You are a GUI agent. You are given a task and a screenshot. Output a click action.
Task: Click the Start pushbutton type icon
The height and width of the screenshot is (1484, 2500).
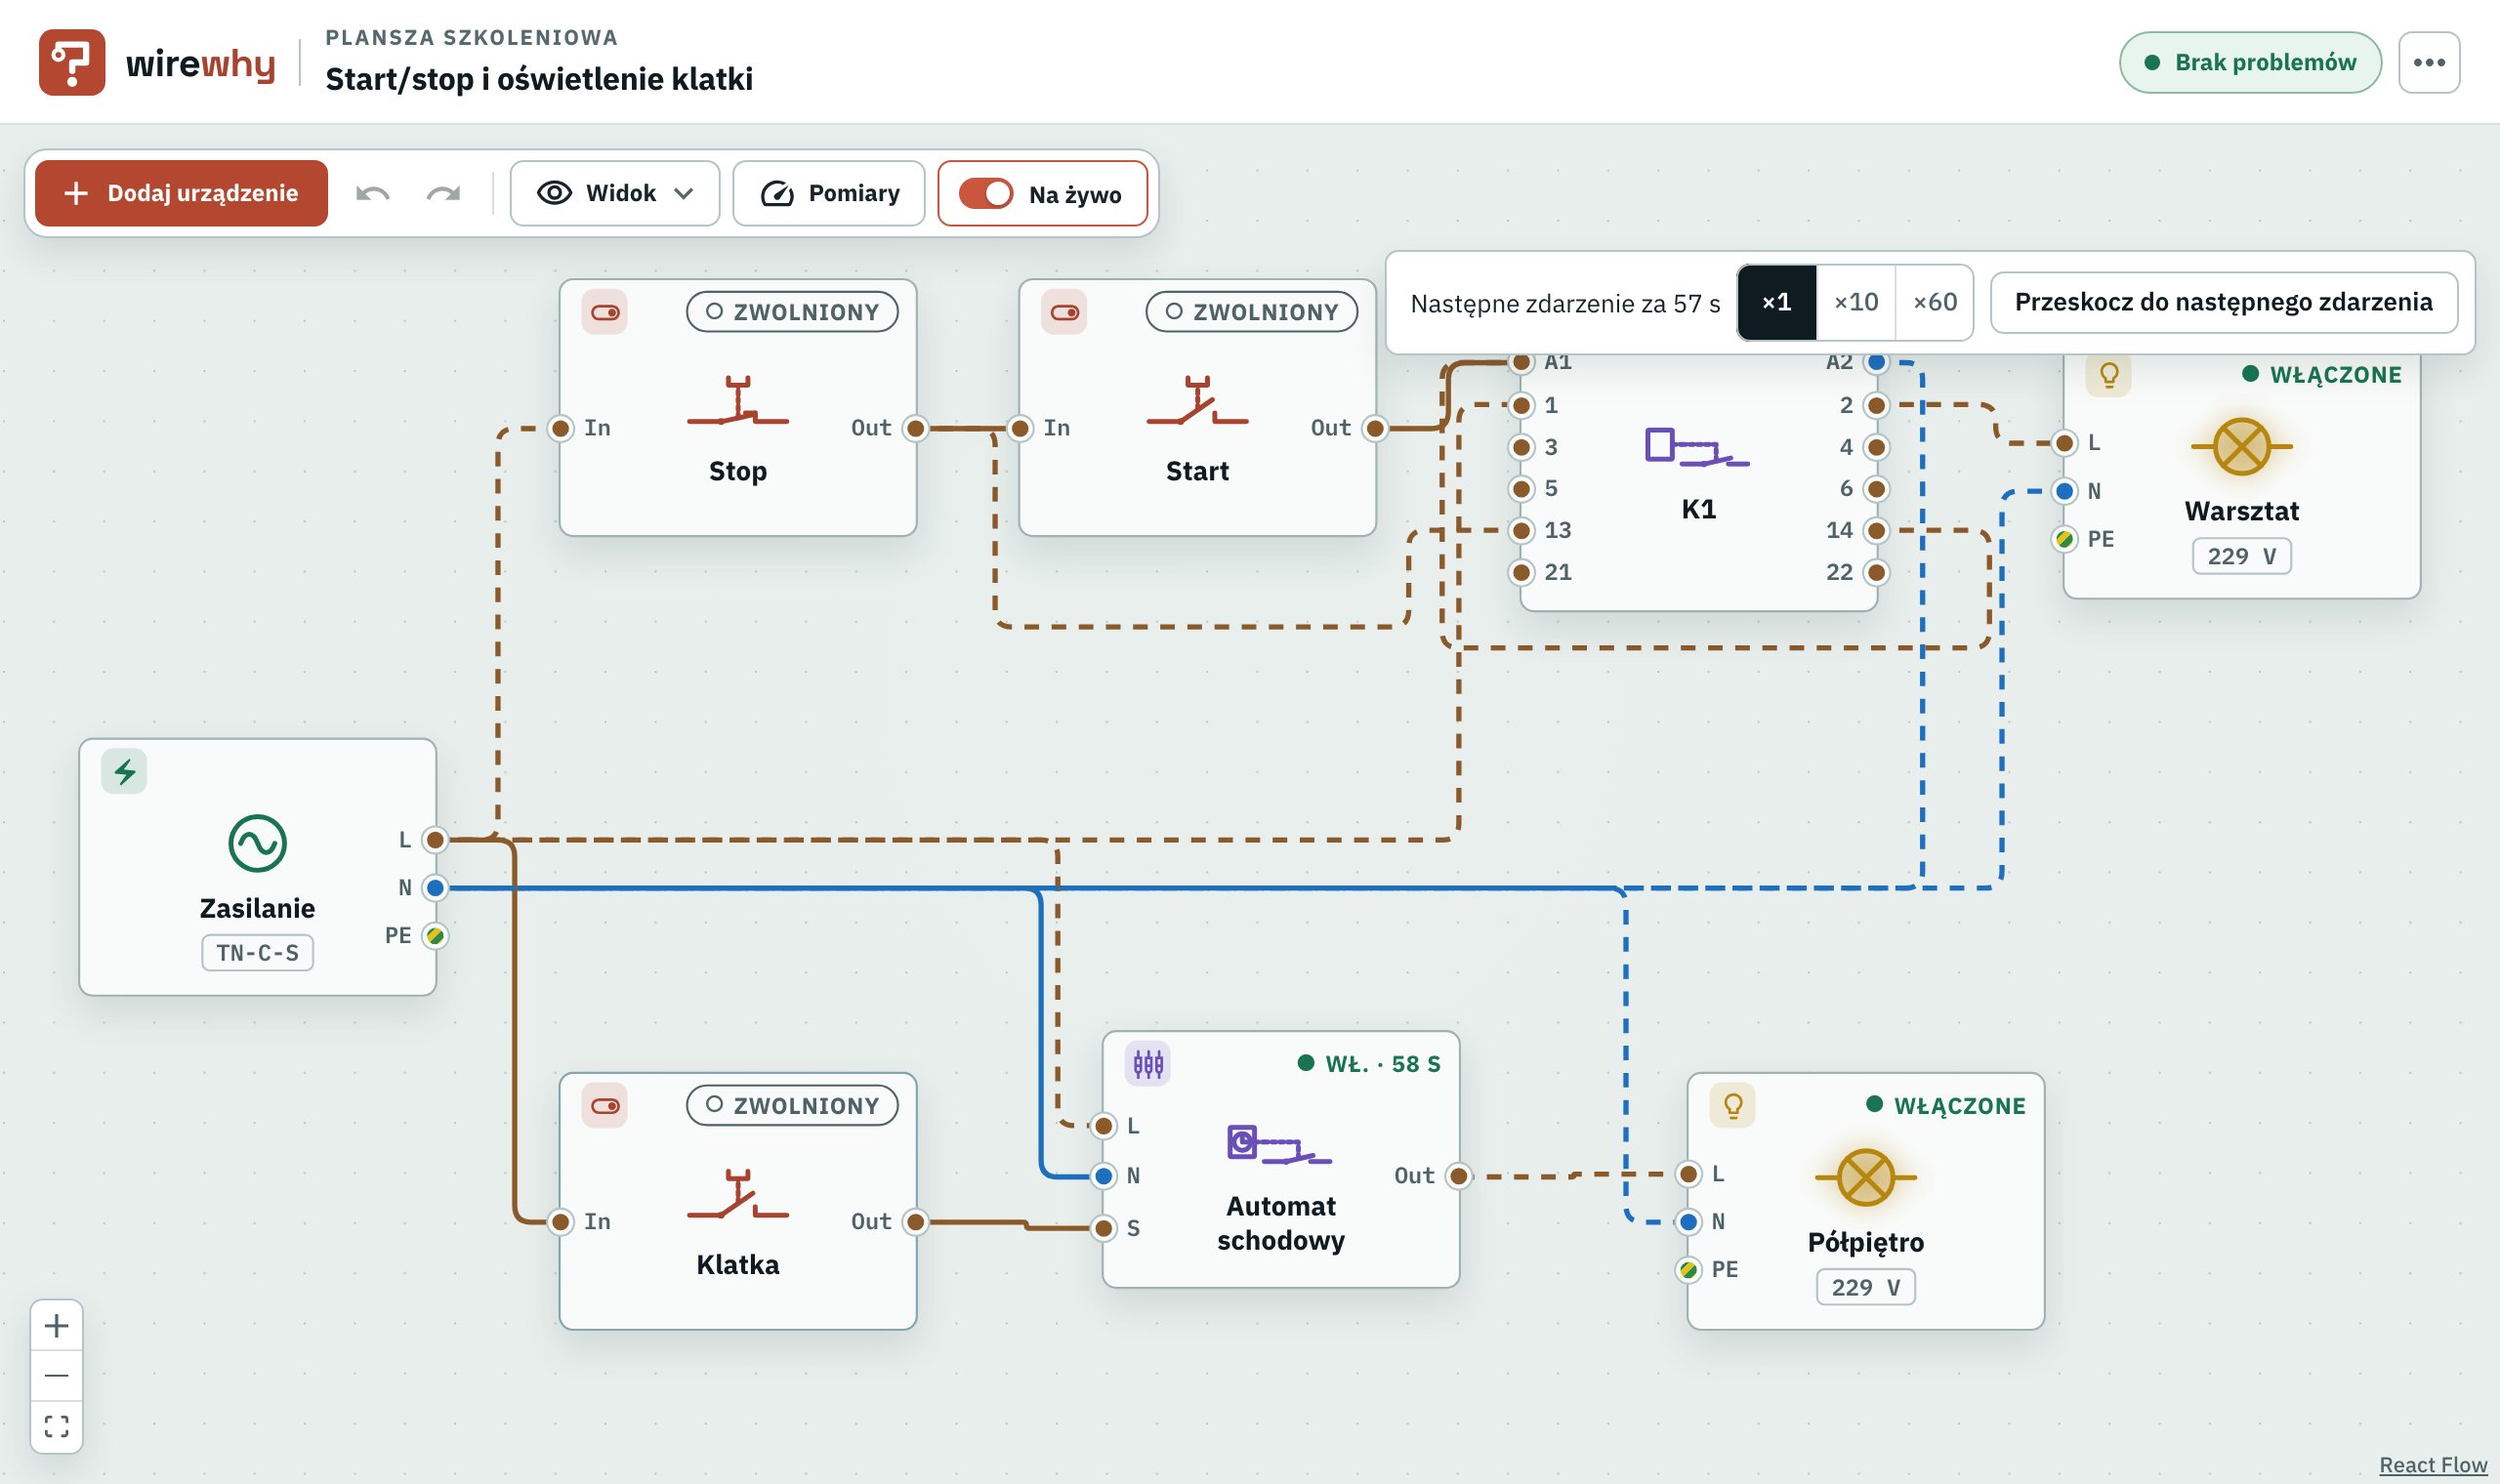(1064, 313)
